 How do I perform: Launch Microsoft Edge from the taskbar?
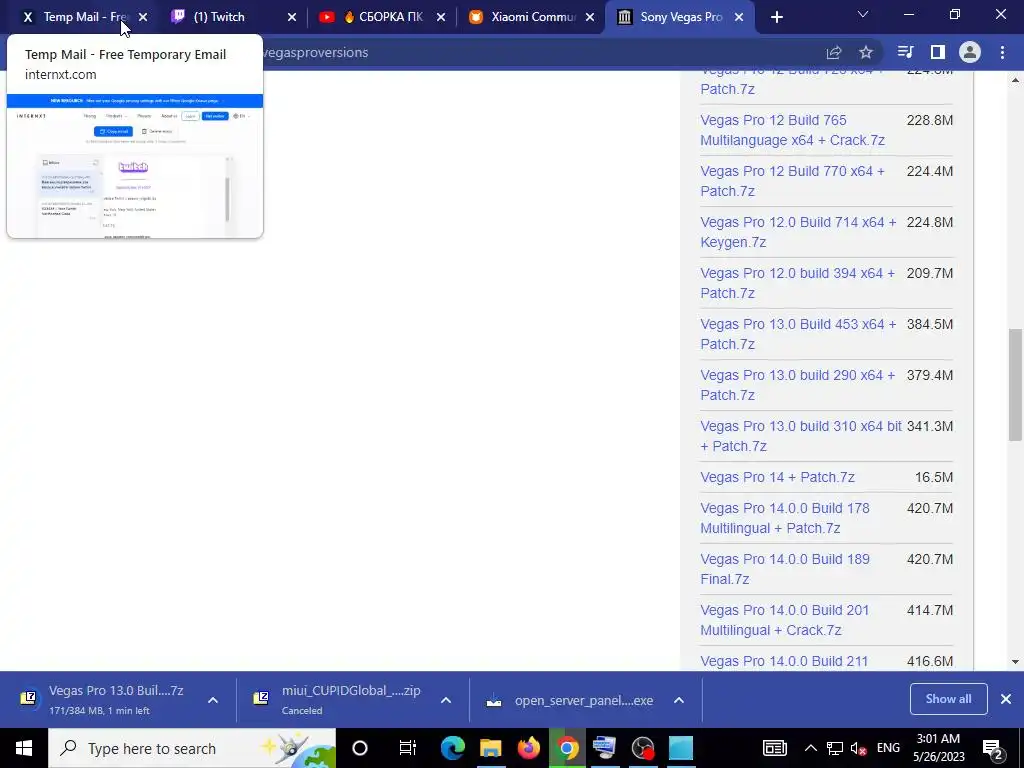(x=453, y=748)
